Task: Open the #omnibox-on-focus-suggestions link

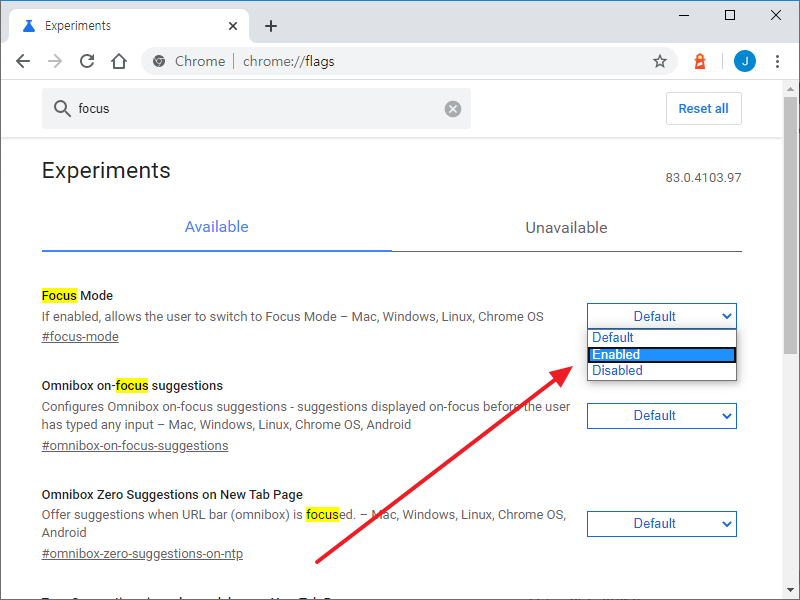Action: (135, 446)
